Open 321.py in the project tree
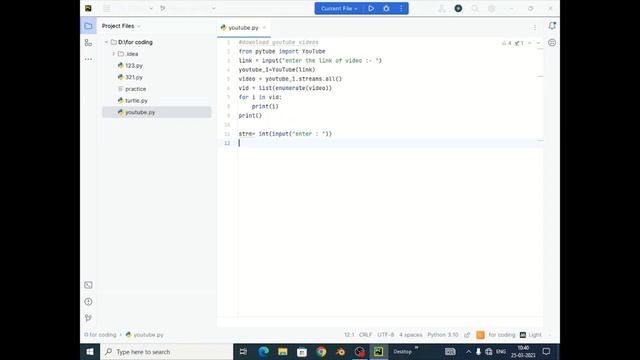This screenshot has width=640, height=360. [x=134, y=77]
